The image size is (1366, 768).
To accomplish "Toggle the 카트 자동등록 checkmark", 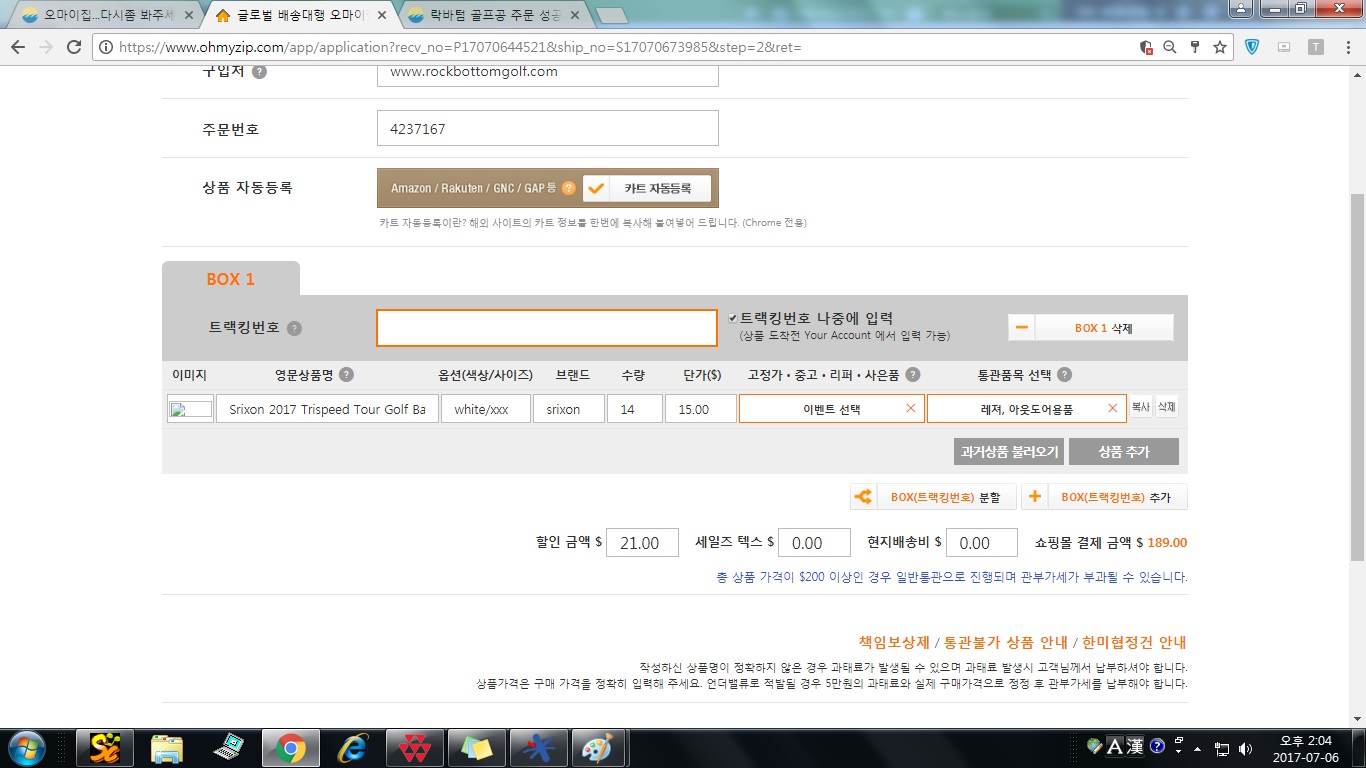I will pyautogui.click(x=595, y=188).
